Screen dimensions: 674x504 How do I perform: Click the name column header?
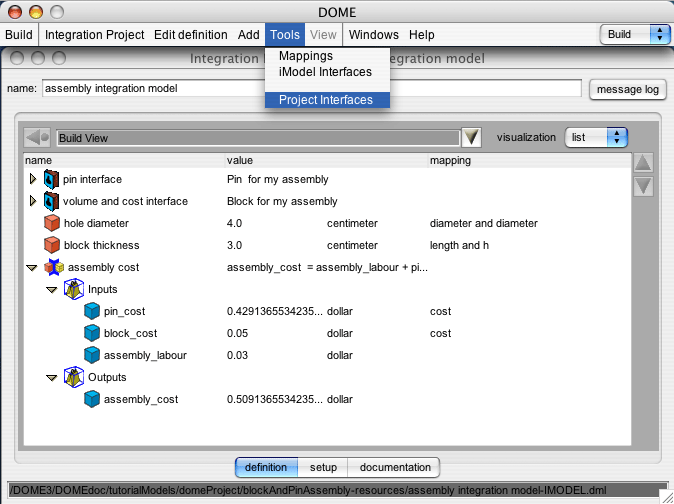coord(124,160)
